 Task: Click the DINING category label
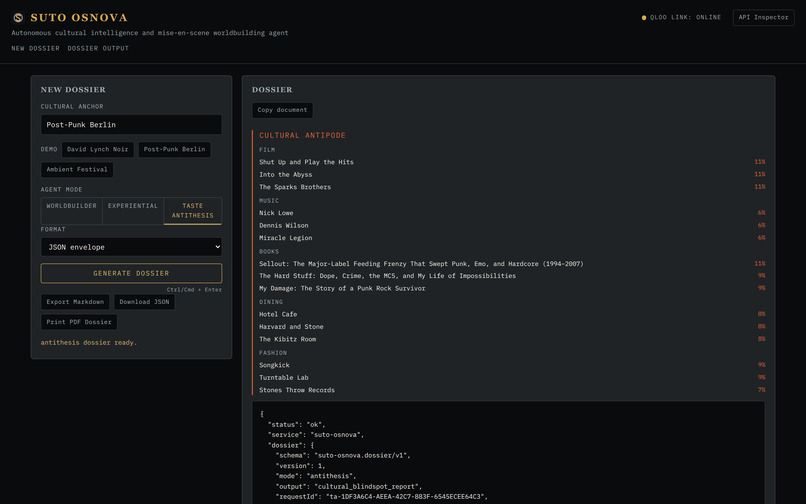click(271, 302)
